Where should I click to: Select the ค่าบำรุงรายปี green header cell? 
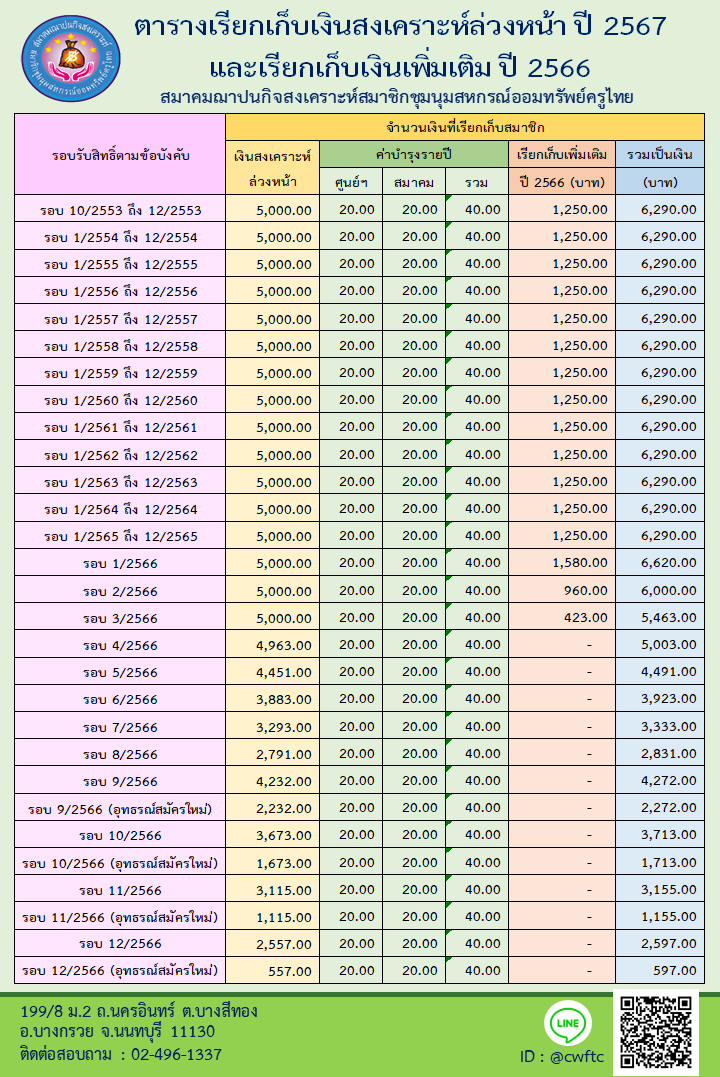[x=414, y=155]
